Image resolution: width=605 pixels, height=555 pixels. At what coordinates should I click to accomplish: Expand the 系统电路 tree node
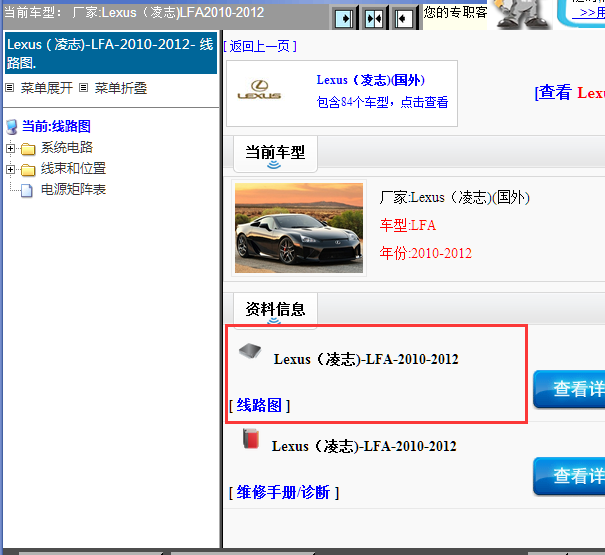(11, 148)
